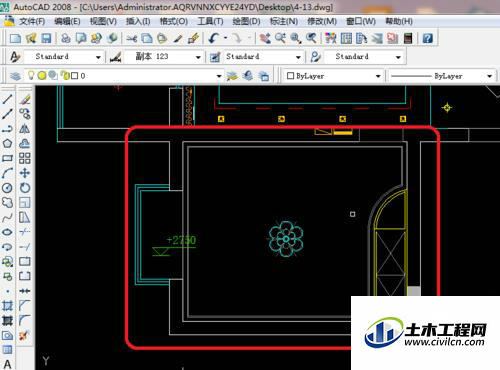Screen dimensions: 500x370
Task: Toggle layer 0 lock padlock icon
Action: pyautogui.click(x=65, y=76)
